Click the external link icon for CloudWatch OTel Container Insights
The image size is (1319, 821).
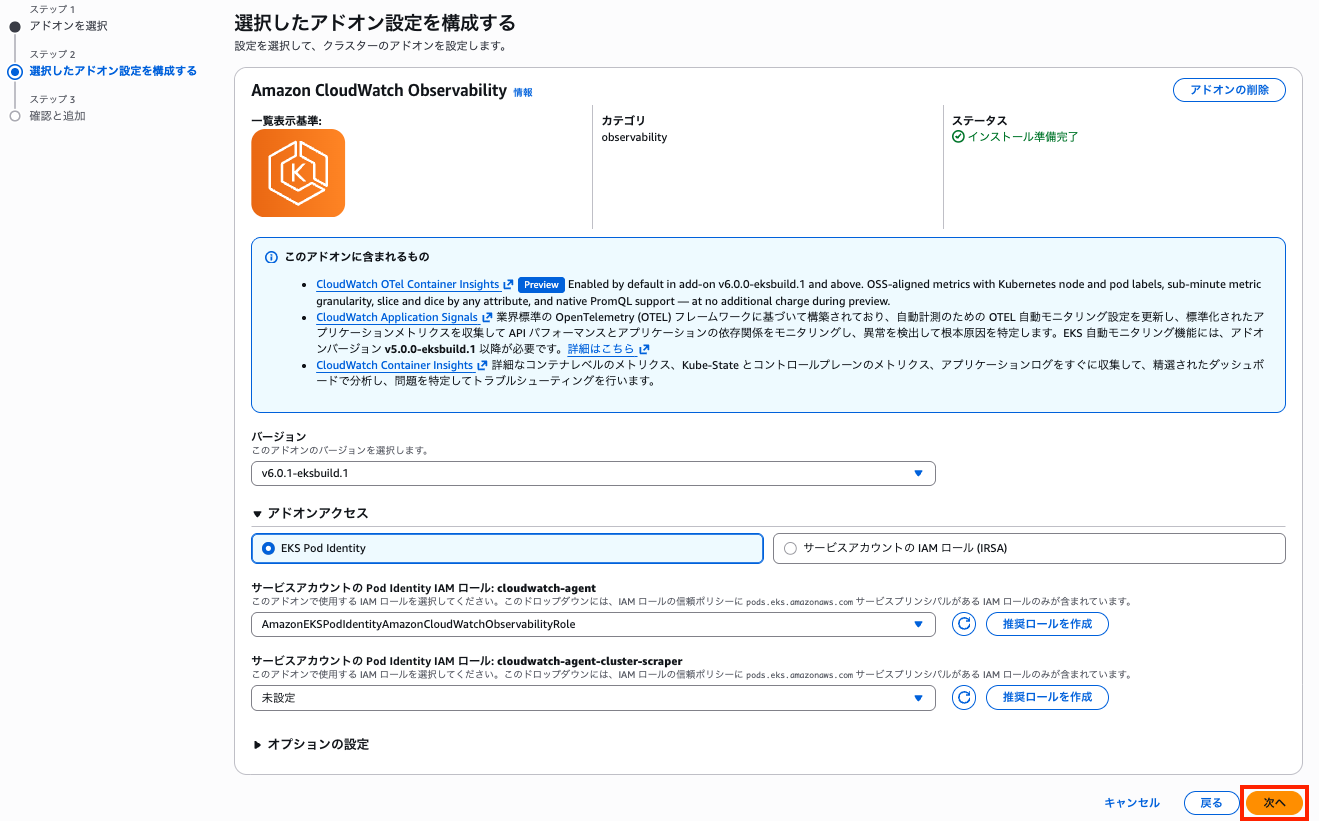508,285
